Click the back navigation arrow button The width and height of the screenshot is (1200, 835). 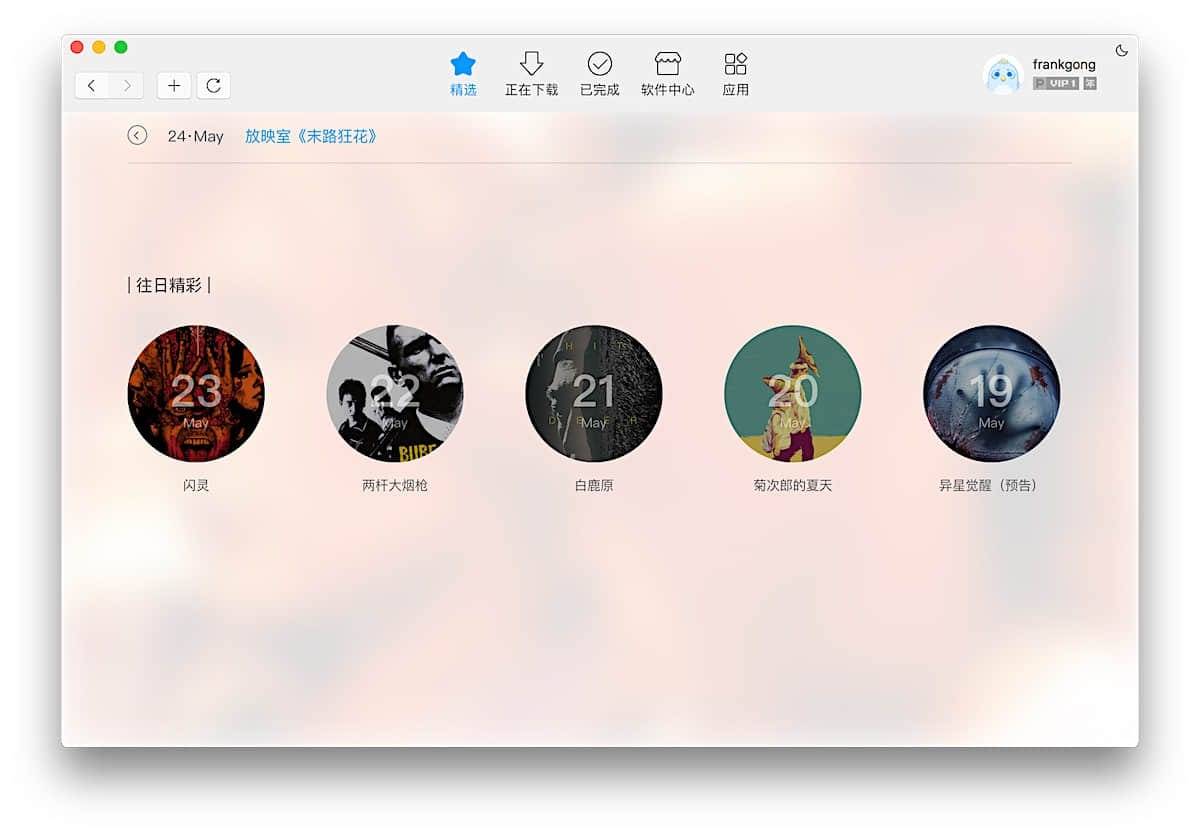(x=92, y=86)
